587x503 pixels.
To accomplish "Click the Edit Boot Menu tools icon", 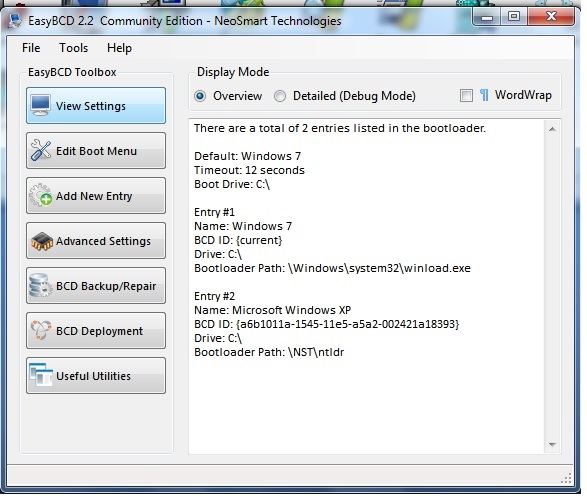I will pyautogui.click(x=41, y=150).
